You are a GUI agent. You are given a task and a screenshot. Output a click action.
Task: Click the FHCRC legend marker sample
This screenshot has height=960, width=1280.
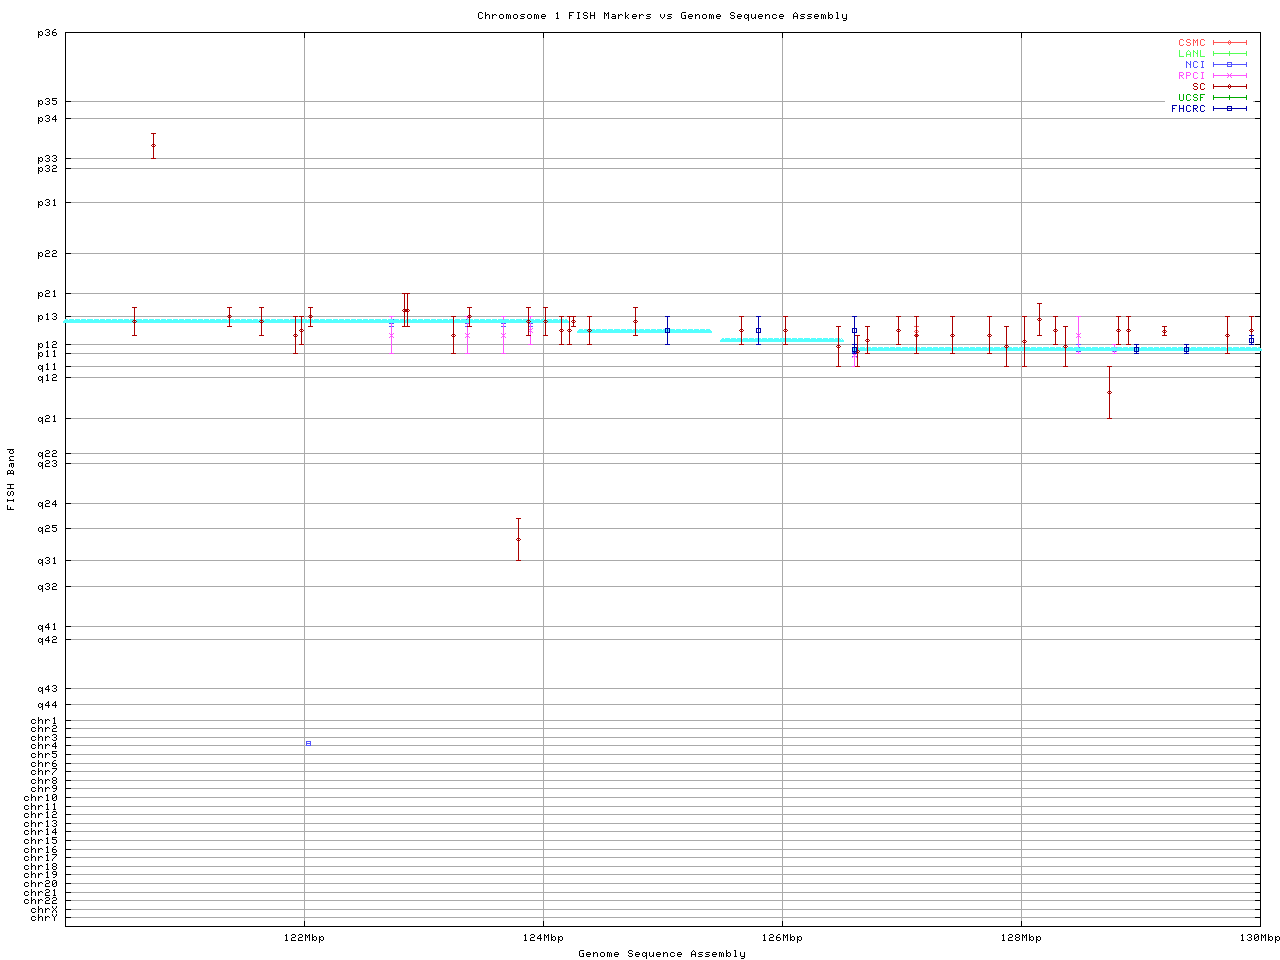(1229, 109)
